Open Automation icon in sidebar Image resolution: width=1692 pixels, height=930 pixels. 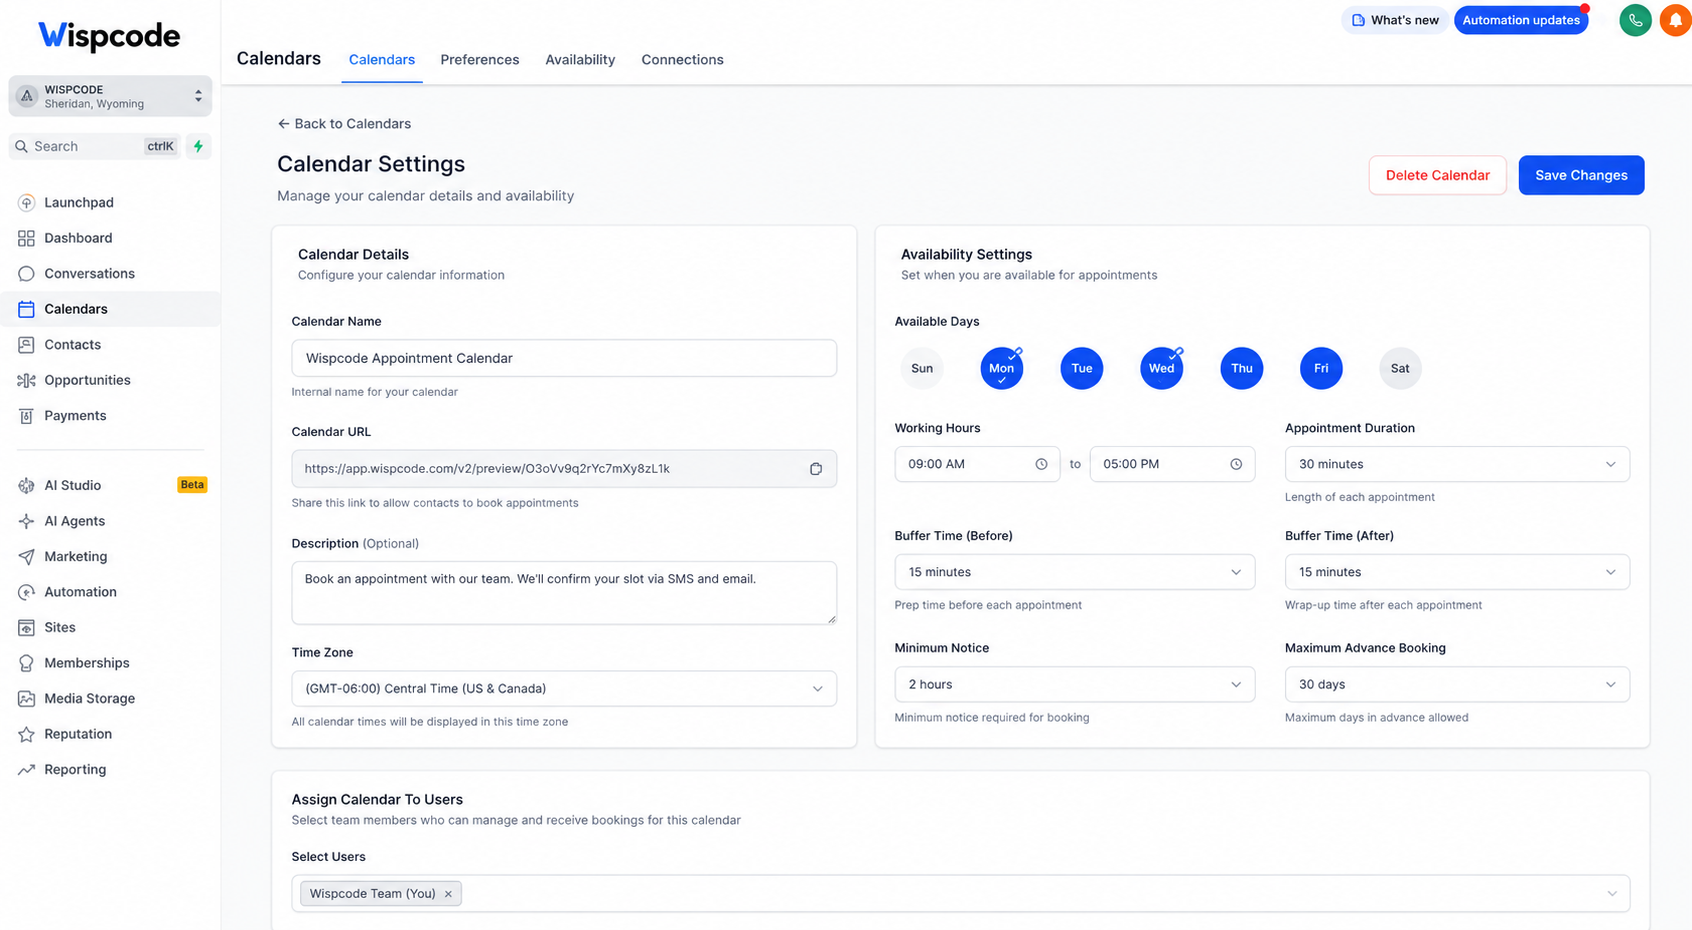coord(26,592)
